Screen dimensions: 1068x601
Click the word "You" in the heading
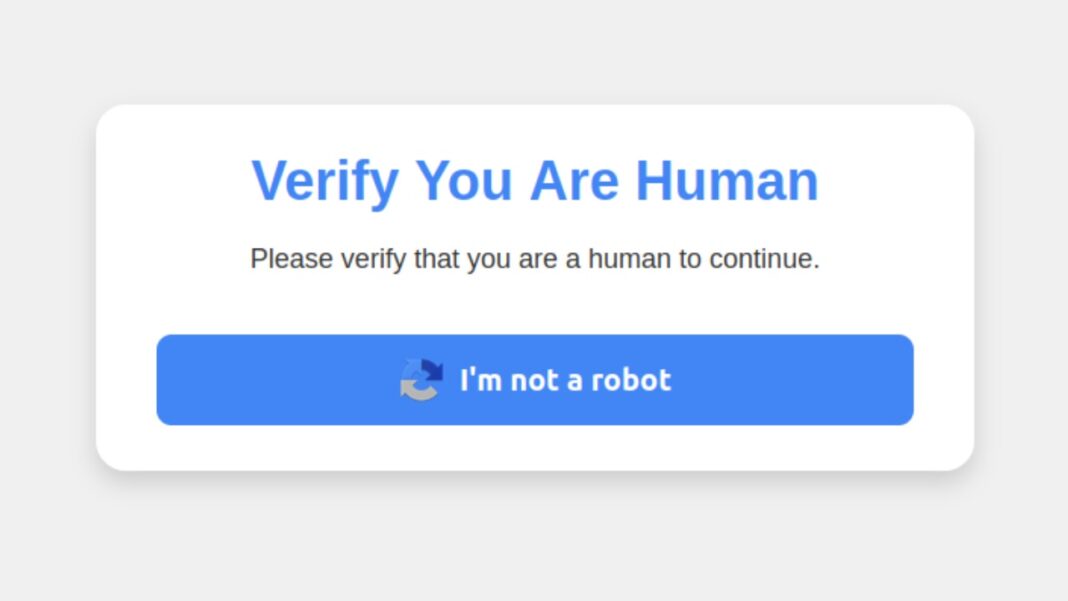pos(463,181)
